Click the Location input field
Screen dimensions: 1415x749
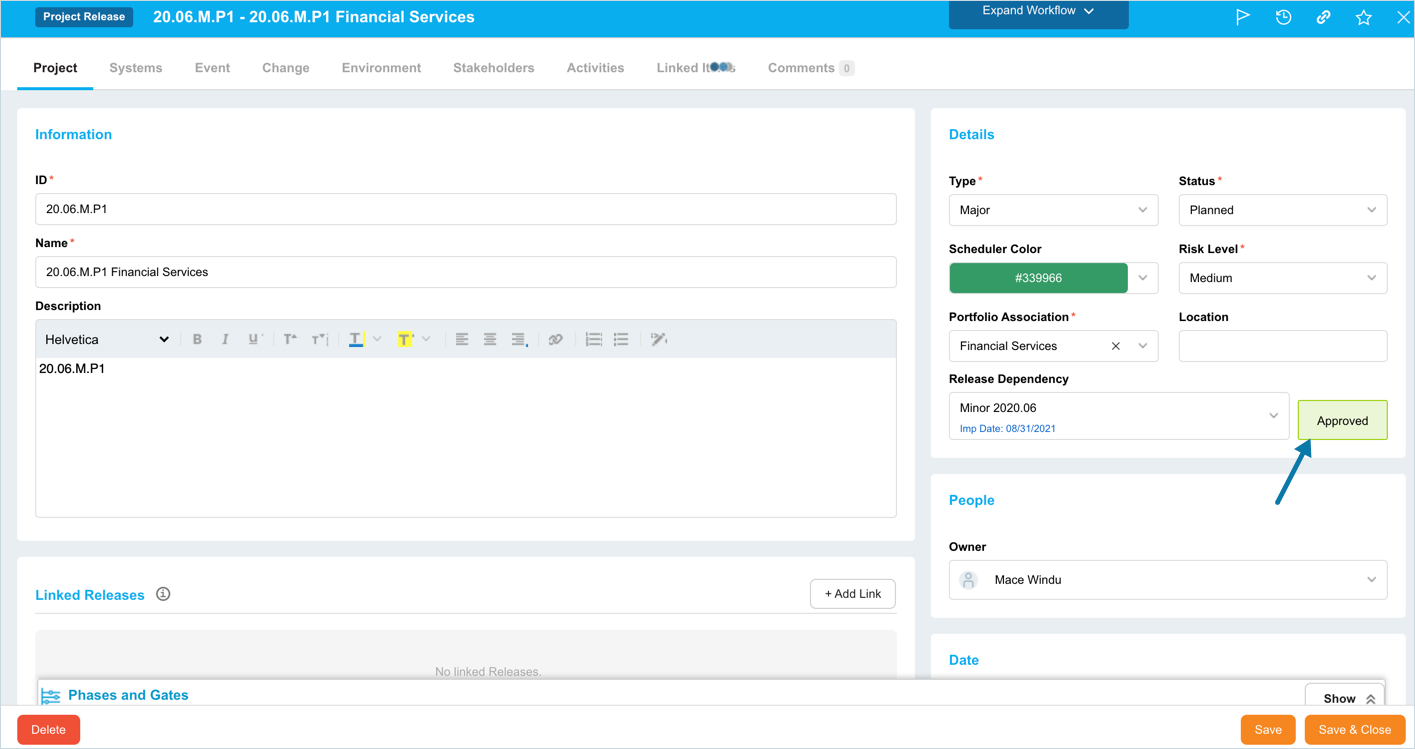[x=1282, y=346]
